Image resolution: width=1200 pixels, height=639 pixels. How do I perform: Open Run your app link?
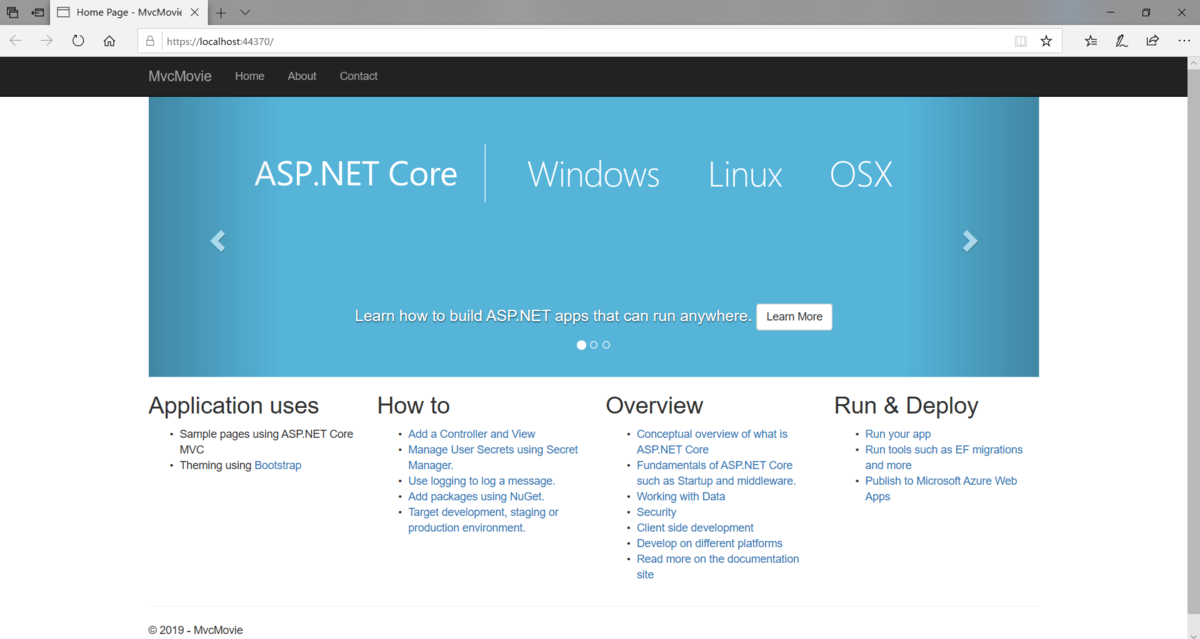[898, 434]
